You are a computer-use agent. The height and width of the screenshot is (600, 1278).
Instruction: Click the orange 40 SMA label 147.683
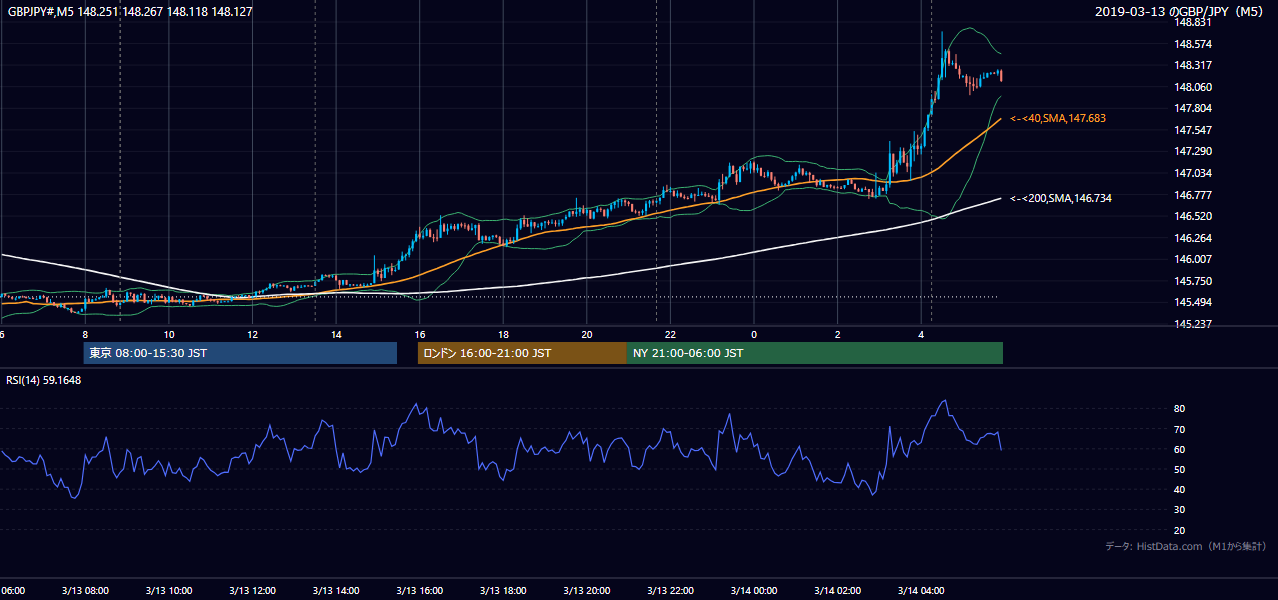(x=1058, y=118)
